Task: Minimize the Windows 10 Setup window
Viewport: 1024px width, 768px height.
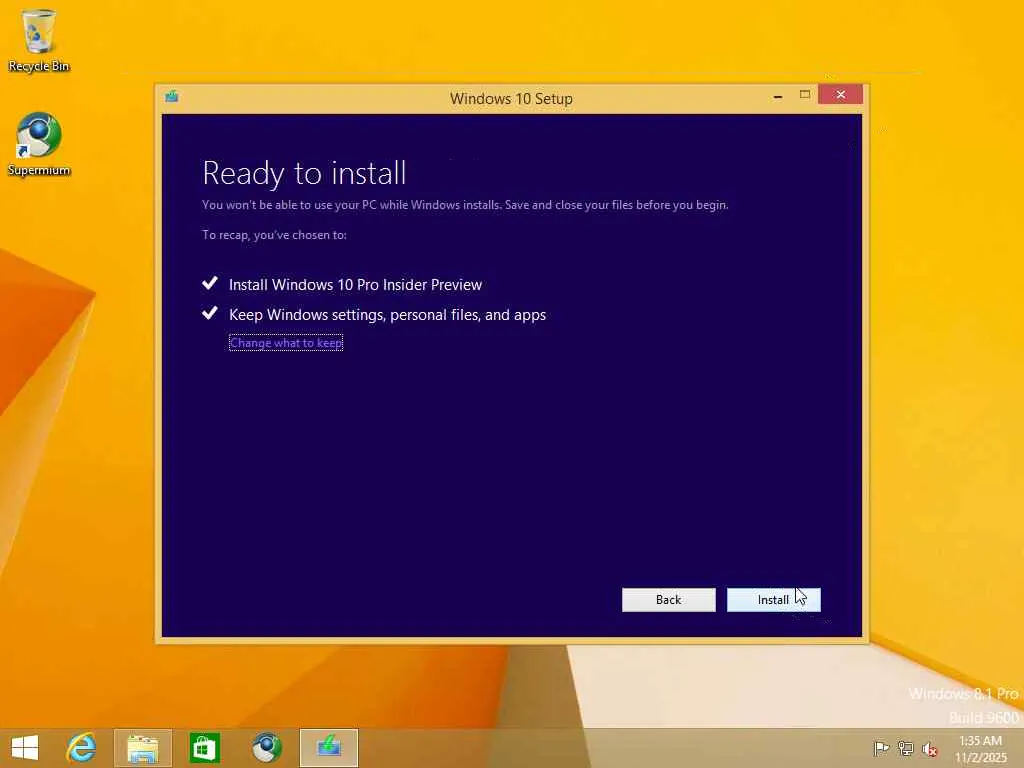Action: (777, 96)
